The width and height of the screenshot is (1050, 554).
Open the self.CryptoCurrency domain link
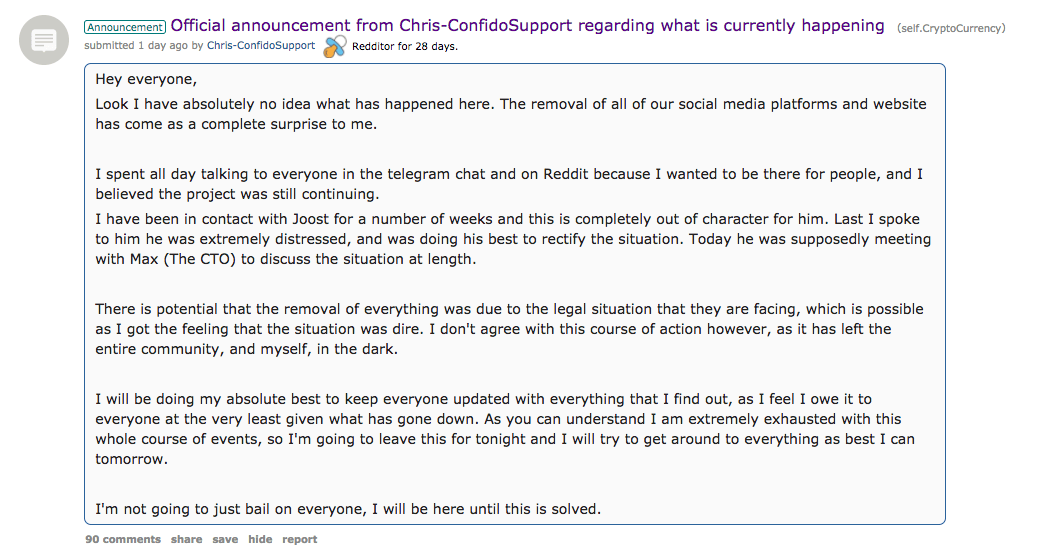pyautogui.click(x=951, y=28)
